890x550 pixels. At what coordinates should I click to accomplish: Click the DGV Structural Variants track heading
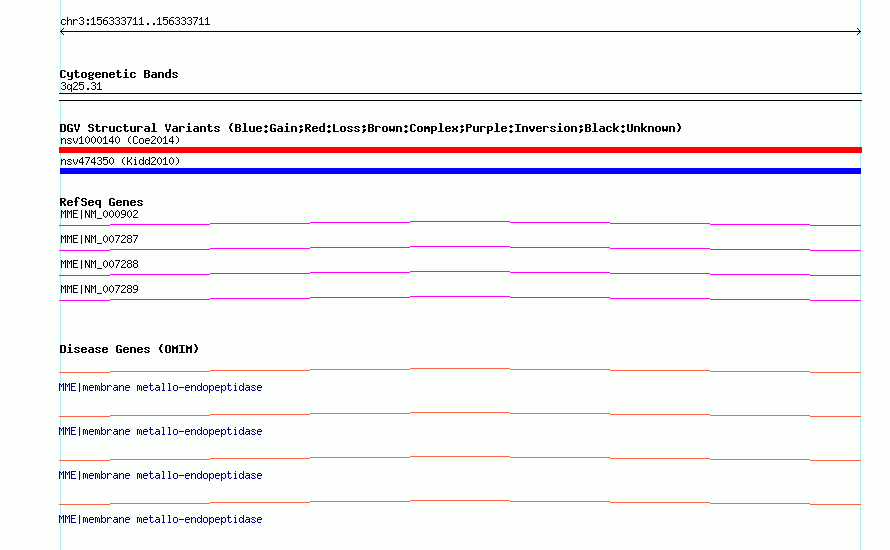[371, 128]
